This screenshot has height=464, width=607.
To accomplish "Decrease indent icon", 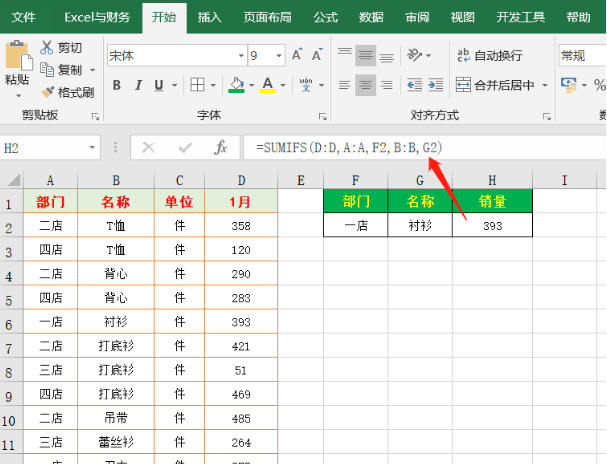I will point(415,85).
